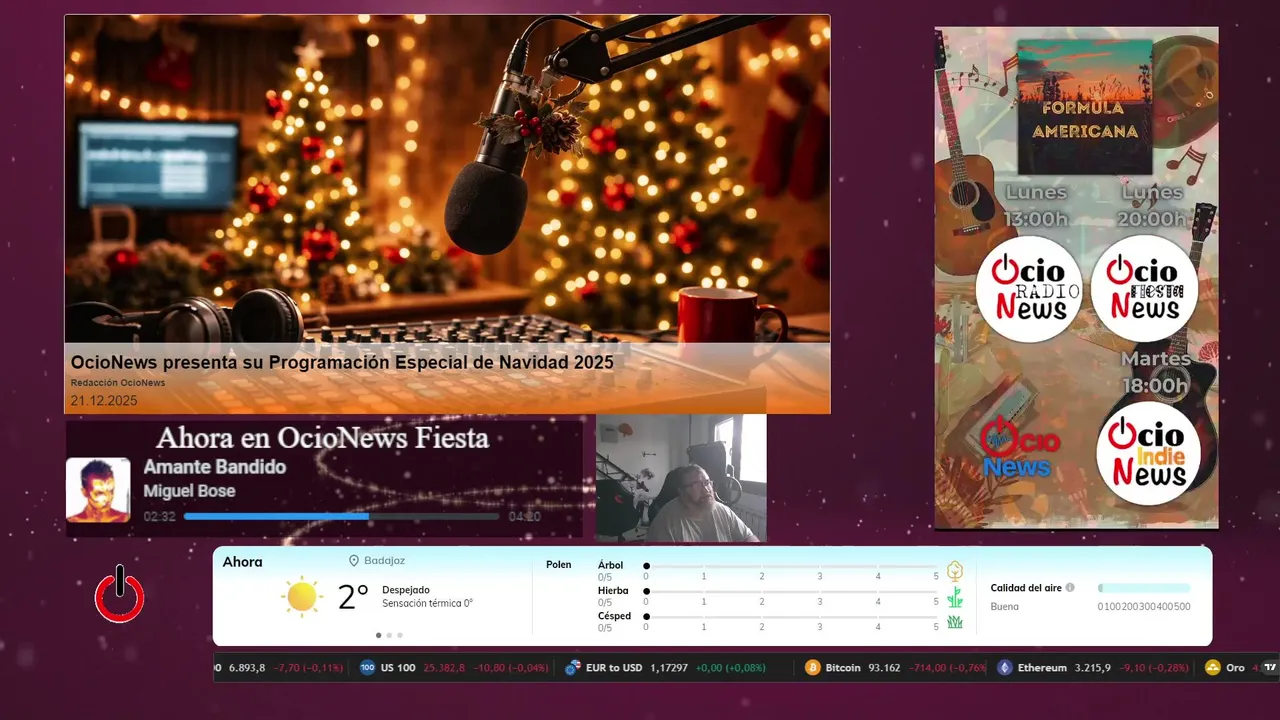Viewport: 1280px width, 720px height.
Task: Click the Badajoz location label
Action: [x=385, y=561]
